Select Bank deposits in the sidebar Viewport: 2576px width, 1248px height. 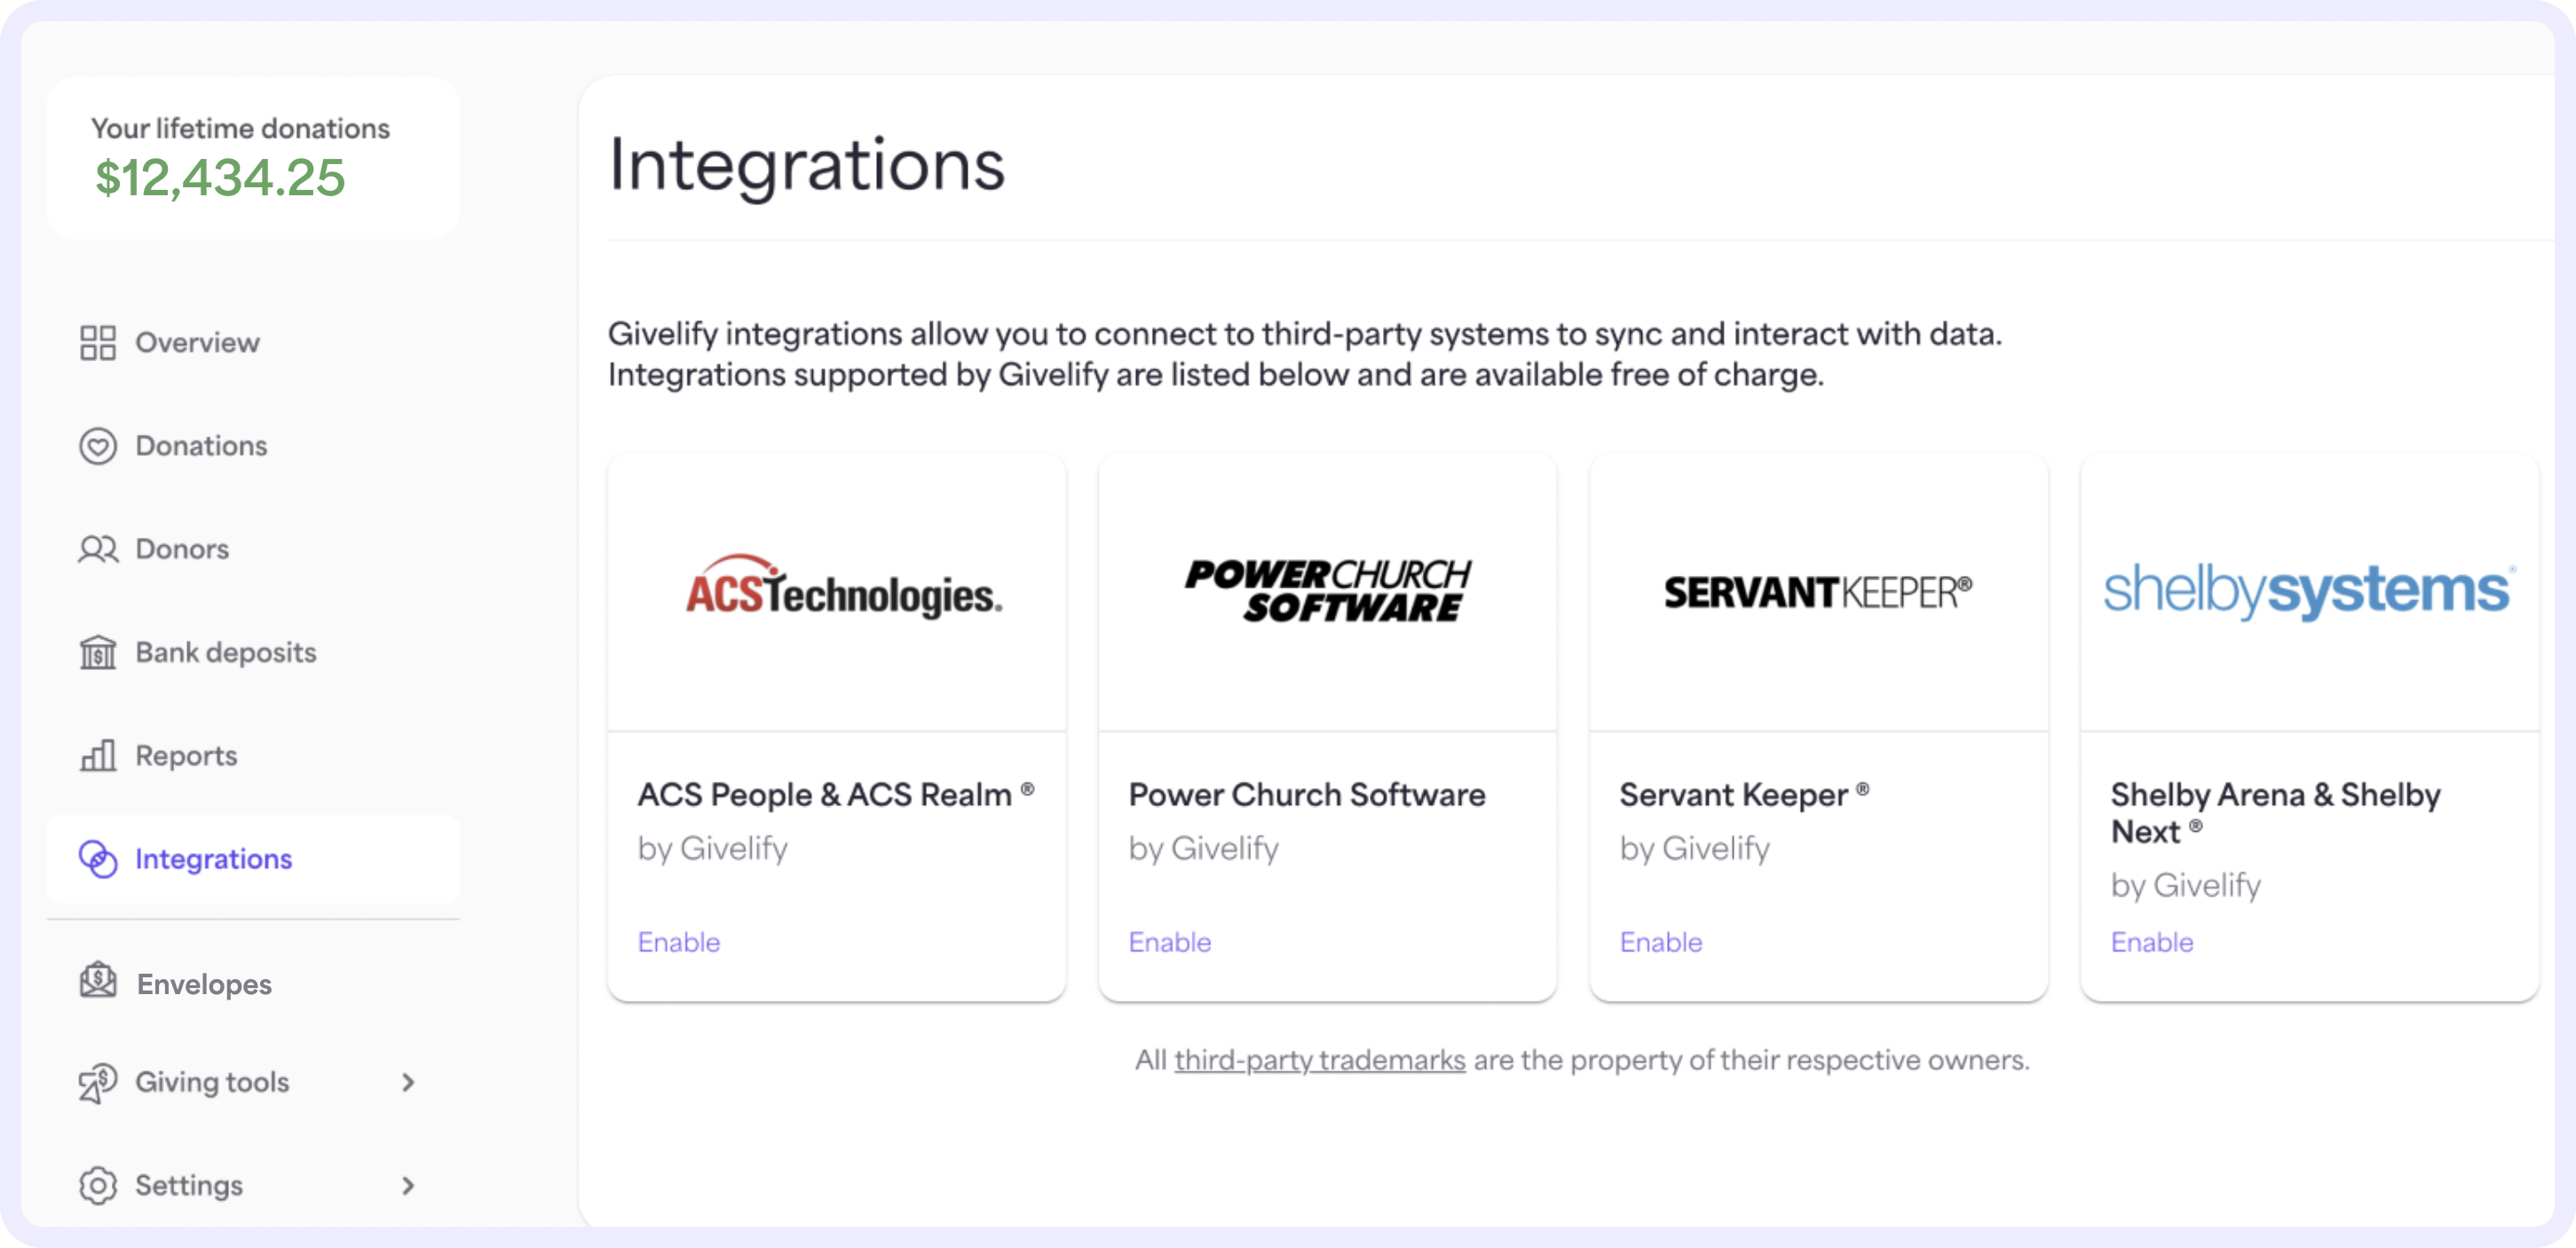(x=226, y=652)
